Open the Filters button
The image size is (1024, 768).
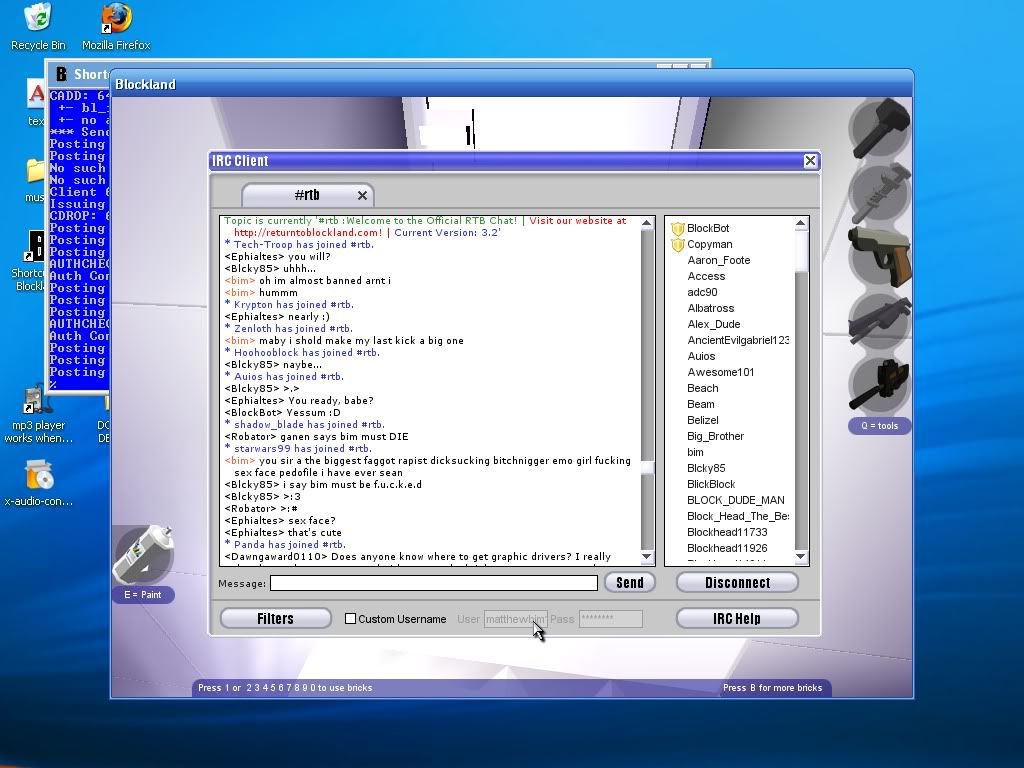(276, 618)
